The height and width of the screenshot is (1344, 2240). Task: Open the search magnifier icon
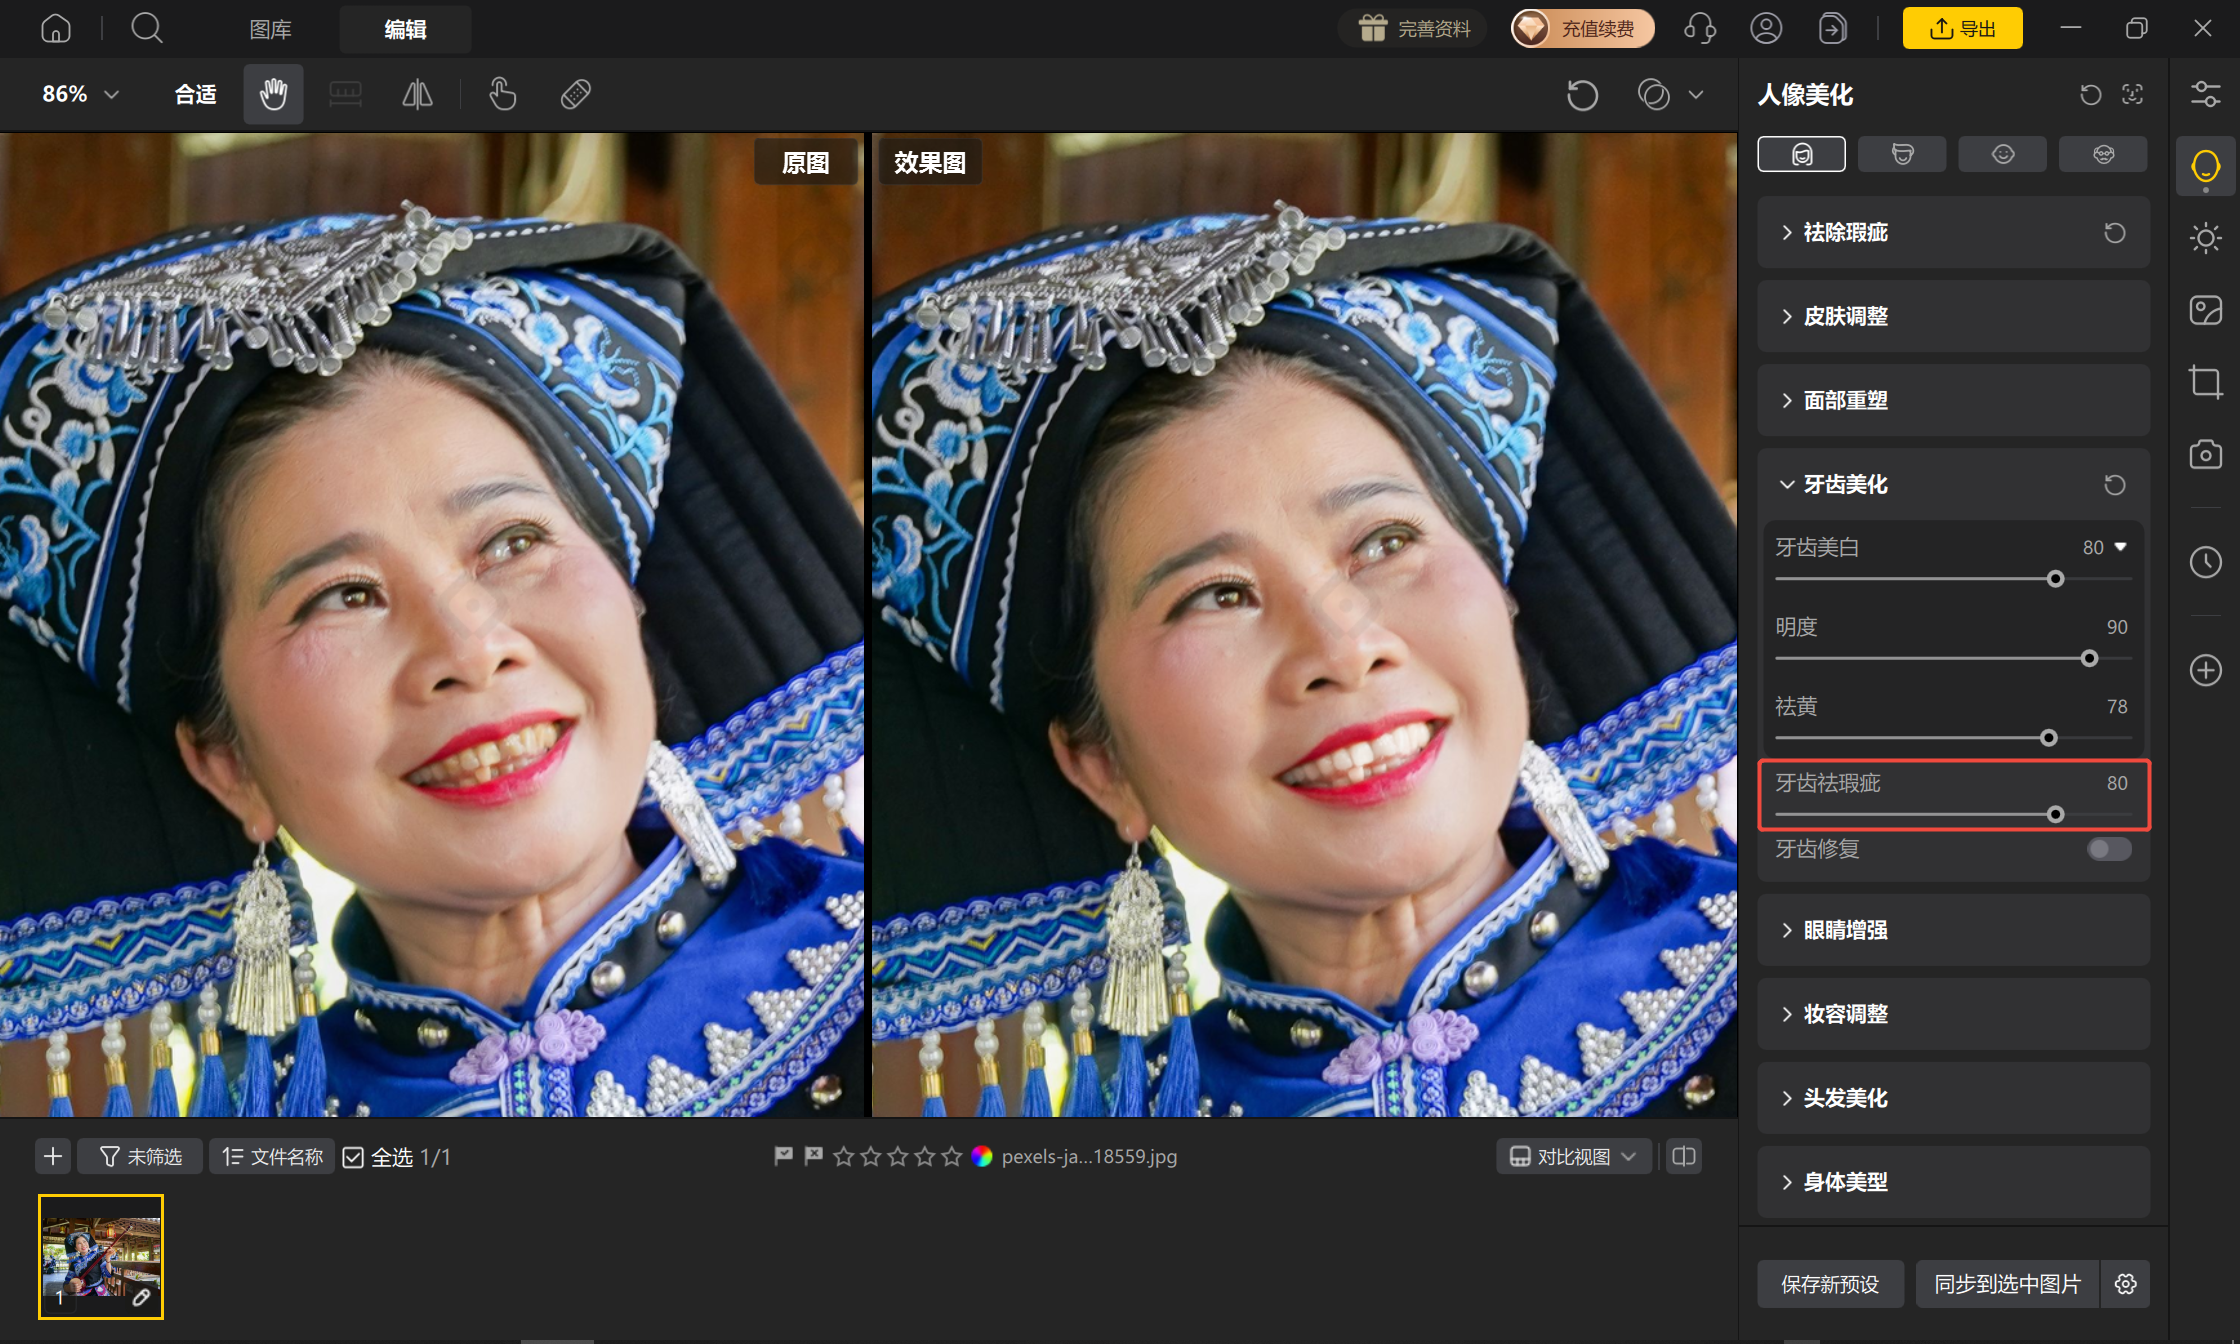(147, 28)
